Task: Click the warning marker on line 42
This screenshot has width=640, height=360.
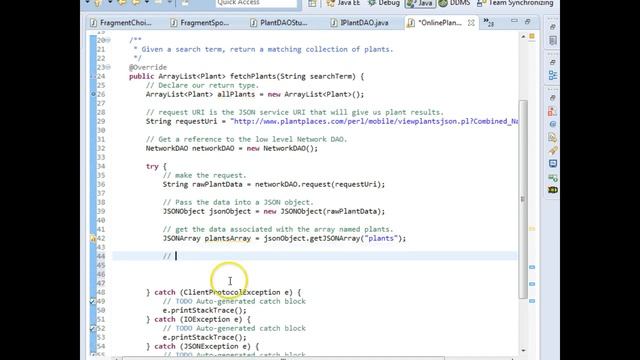Action: [93, 239]
